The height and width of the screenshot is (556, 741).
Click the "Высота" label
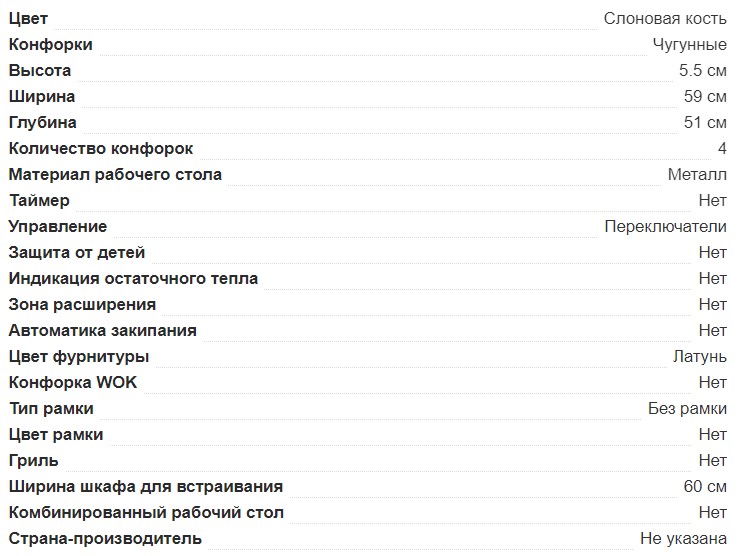coord(40,71)
